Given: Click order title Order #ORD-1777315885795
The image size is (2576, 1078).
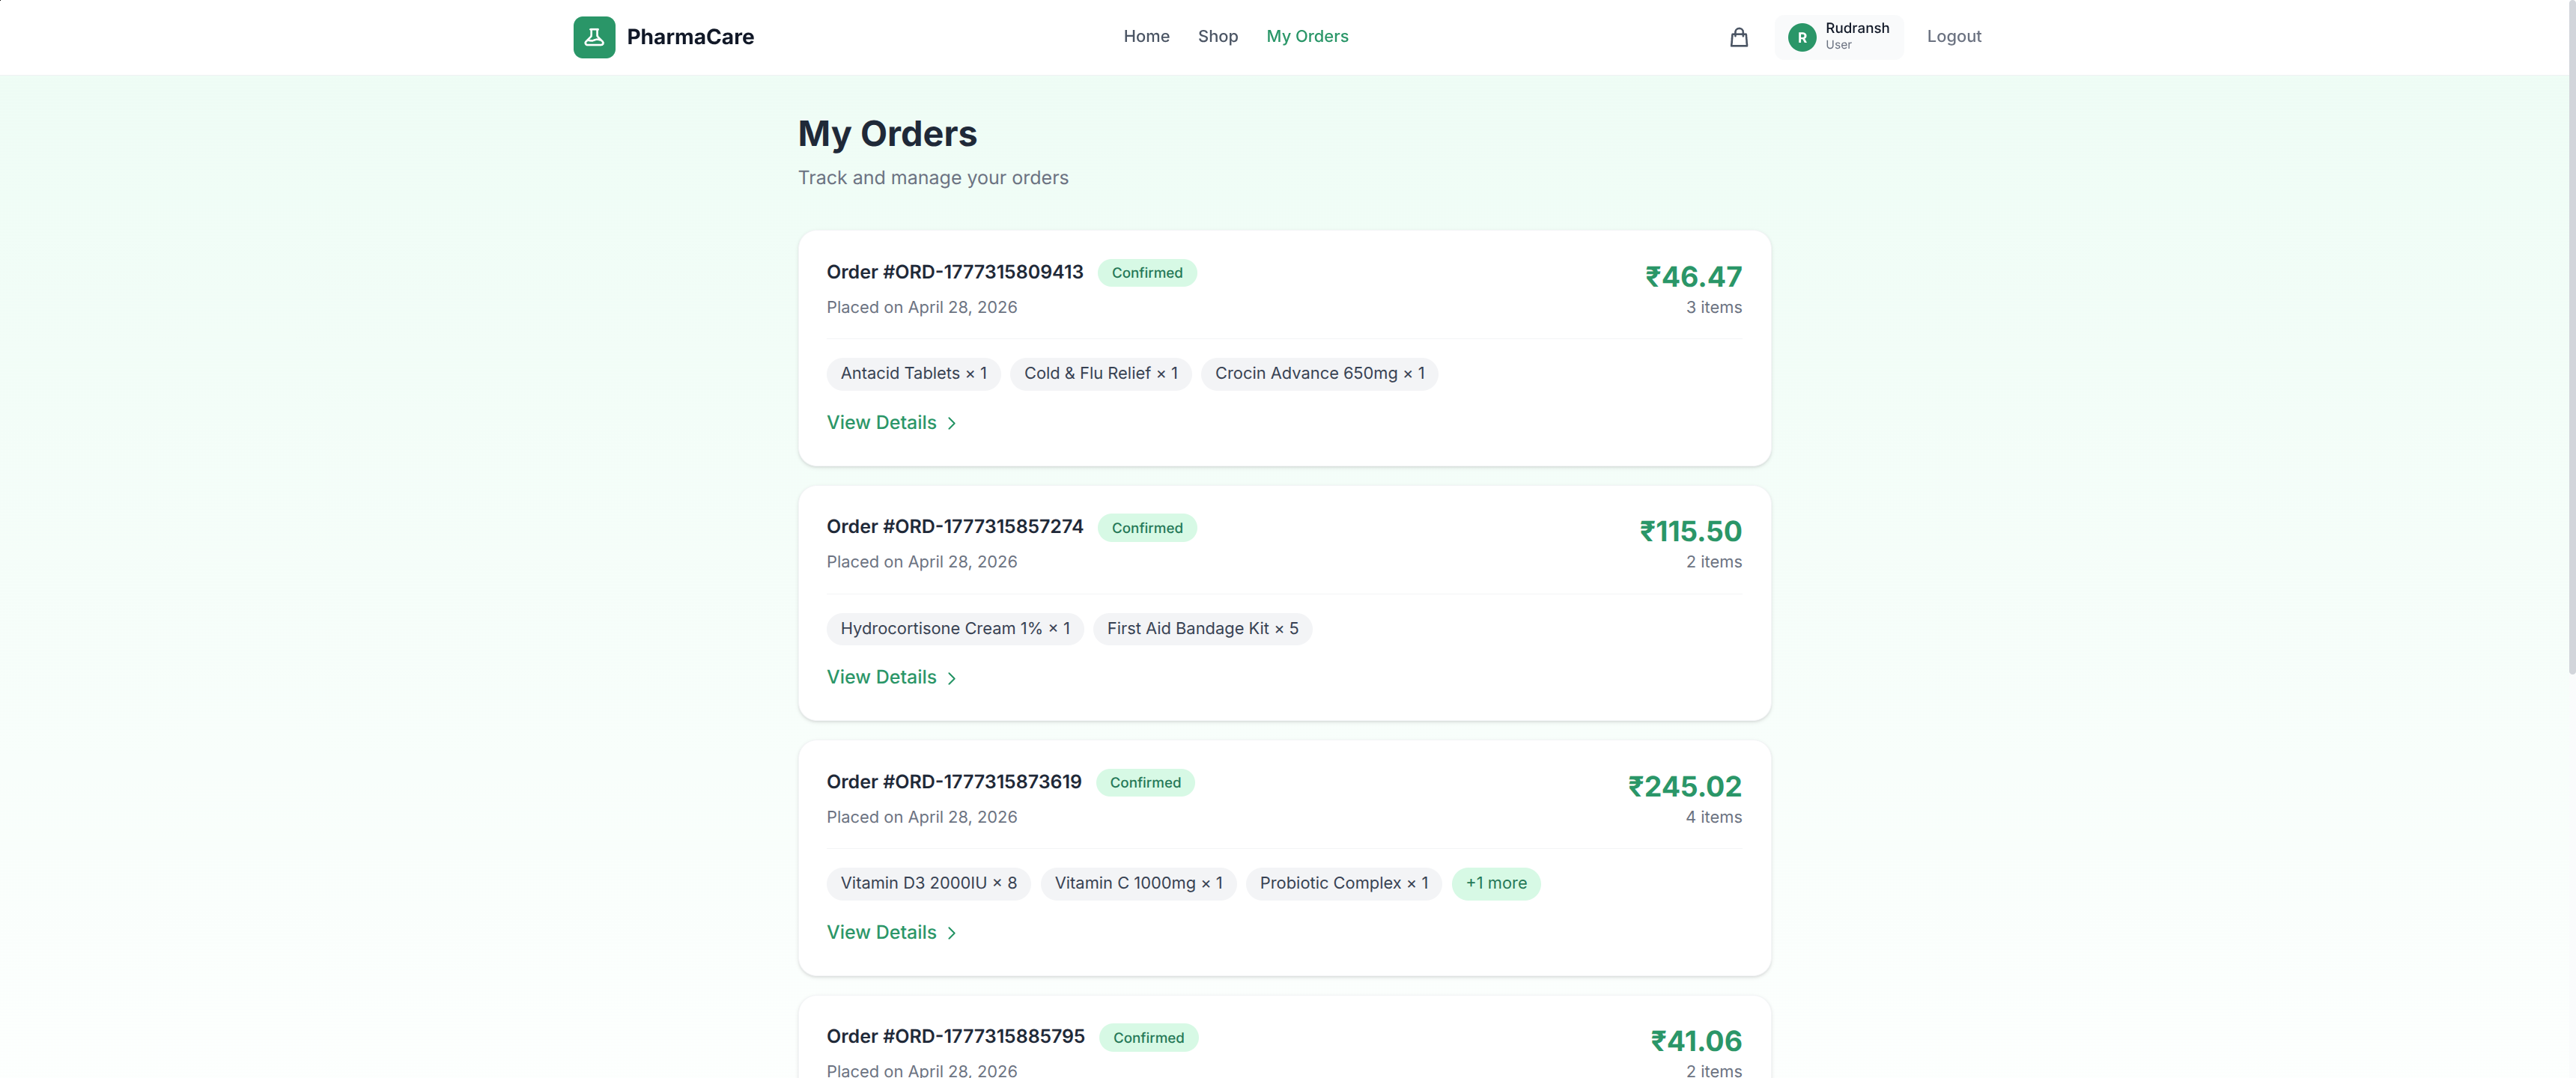Looking at the screenshot, I should pyautogui.click(x=955, y=1037).
